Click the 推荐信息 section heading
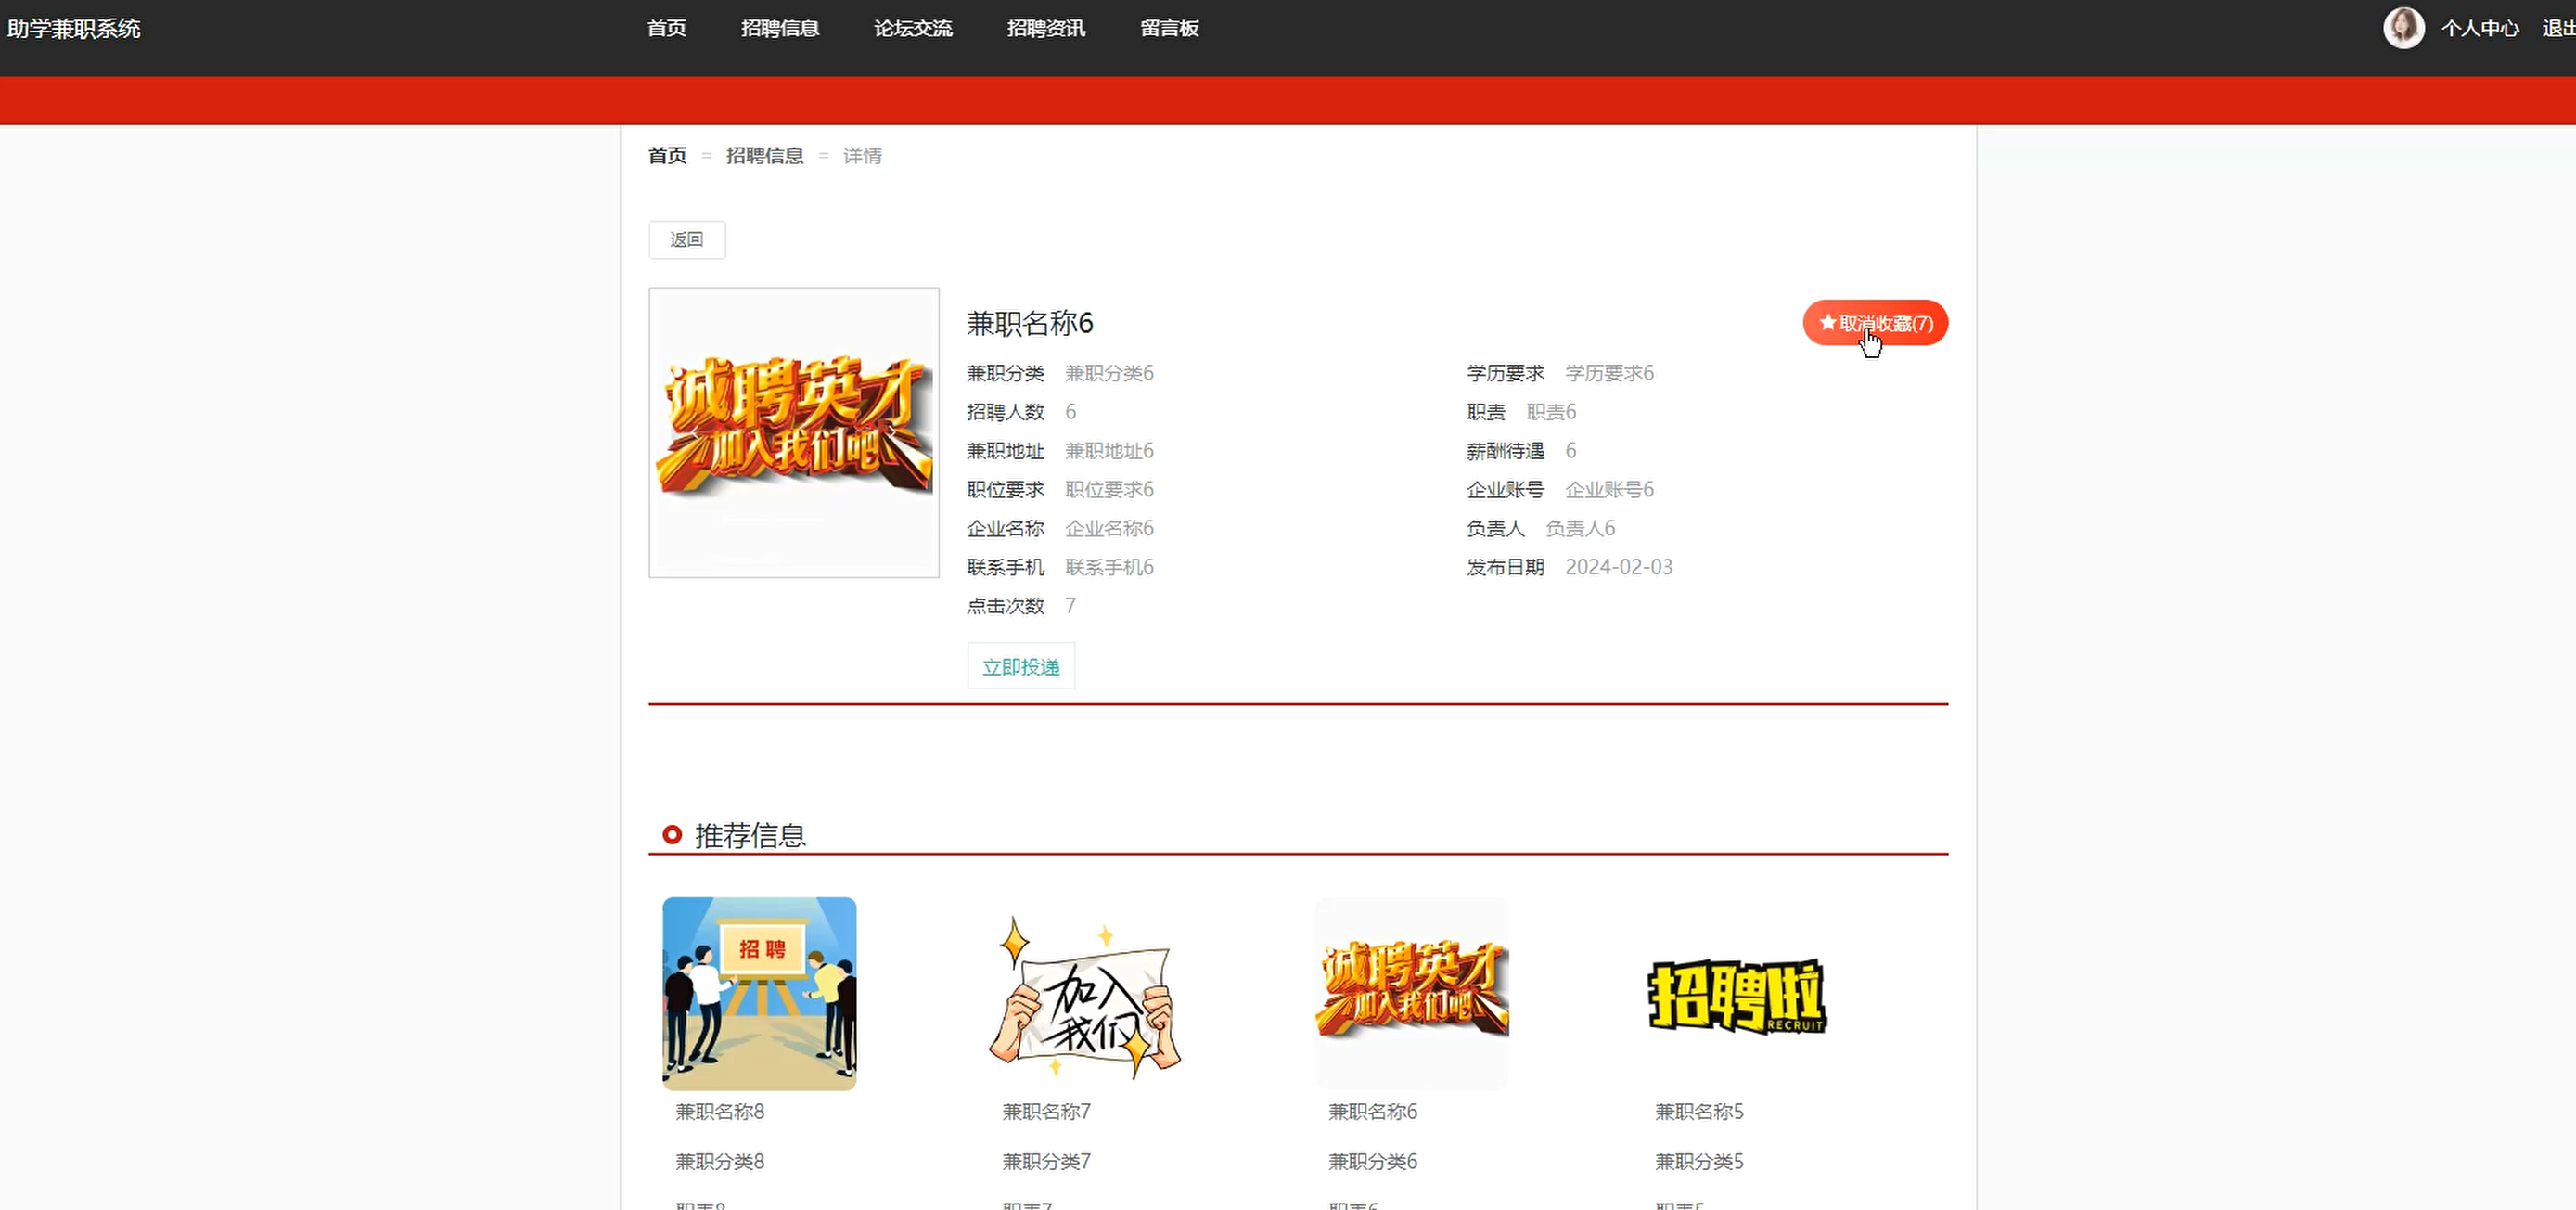This screenshot has width=2576, height=1210. pyautogui.click(x=750, y=835)
